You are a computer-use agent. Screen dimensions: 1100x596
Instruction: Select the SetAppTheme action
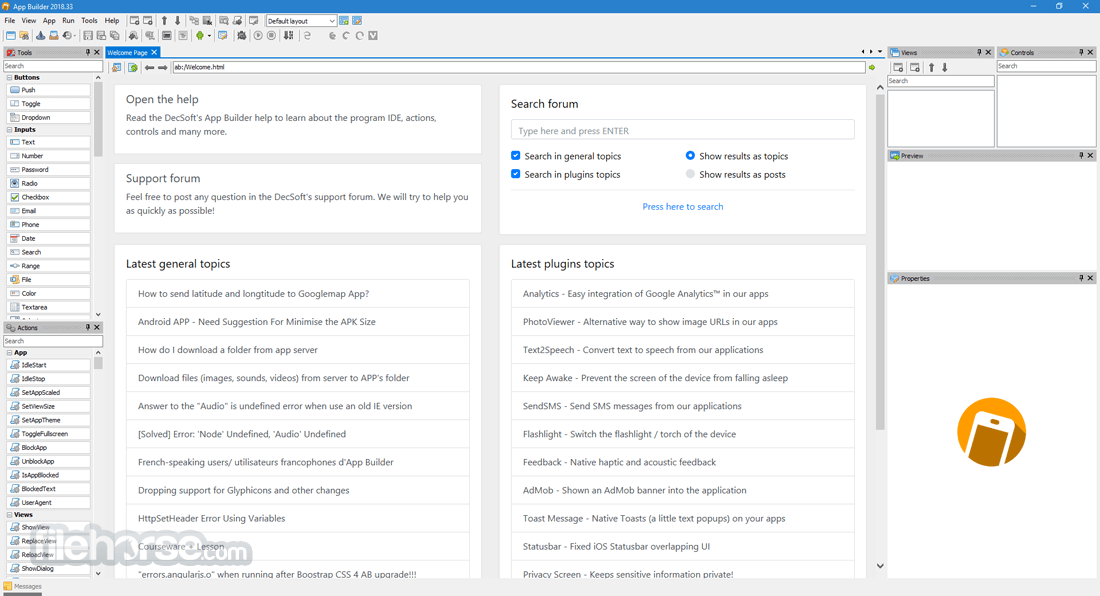pyautogui.click(x=48, y=420)
